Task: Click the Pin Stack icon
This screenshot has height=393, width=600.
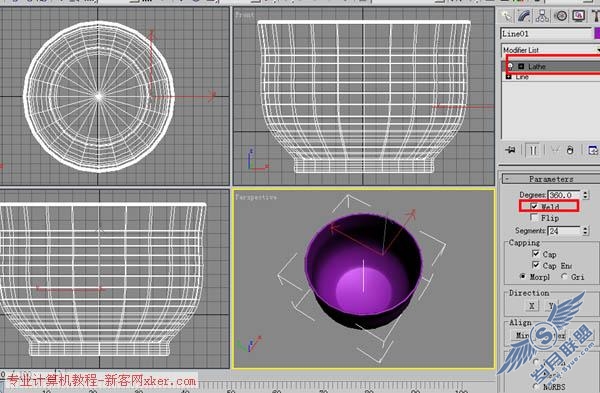Action: pyautogui.click(x=510, y=150)
